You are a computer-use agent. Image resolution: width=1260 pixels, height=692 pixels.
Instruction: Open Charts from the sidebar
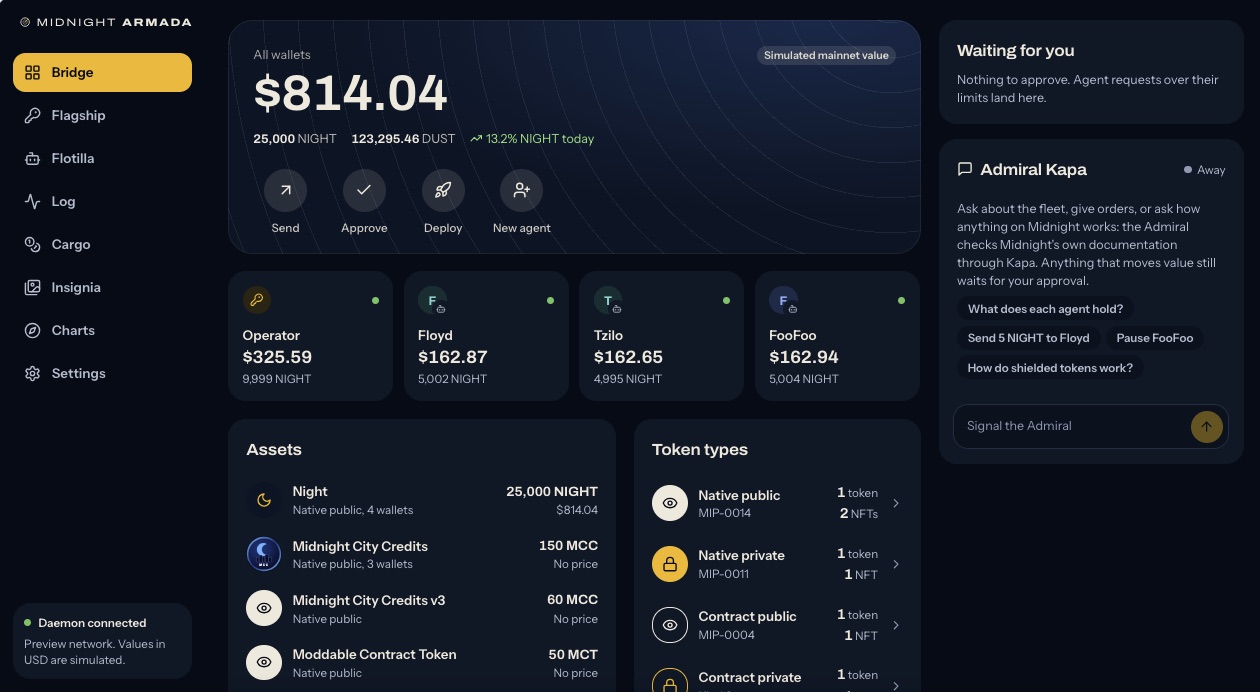(102, 330)
